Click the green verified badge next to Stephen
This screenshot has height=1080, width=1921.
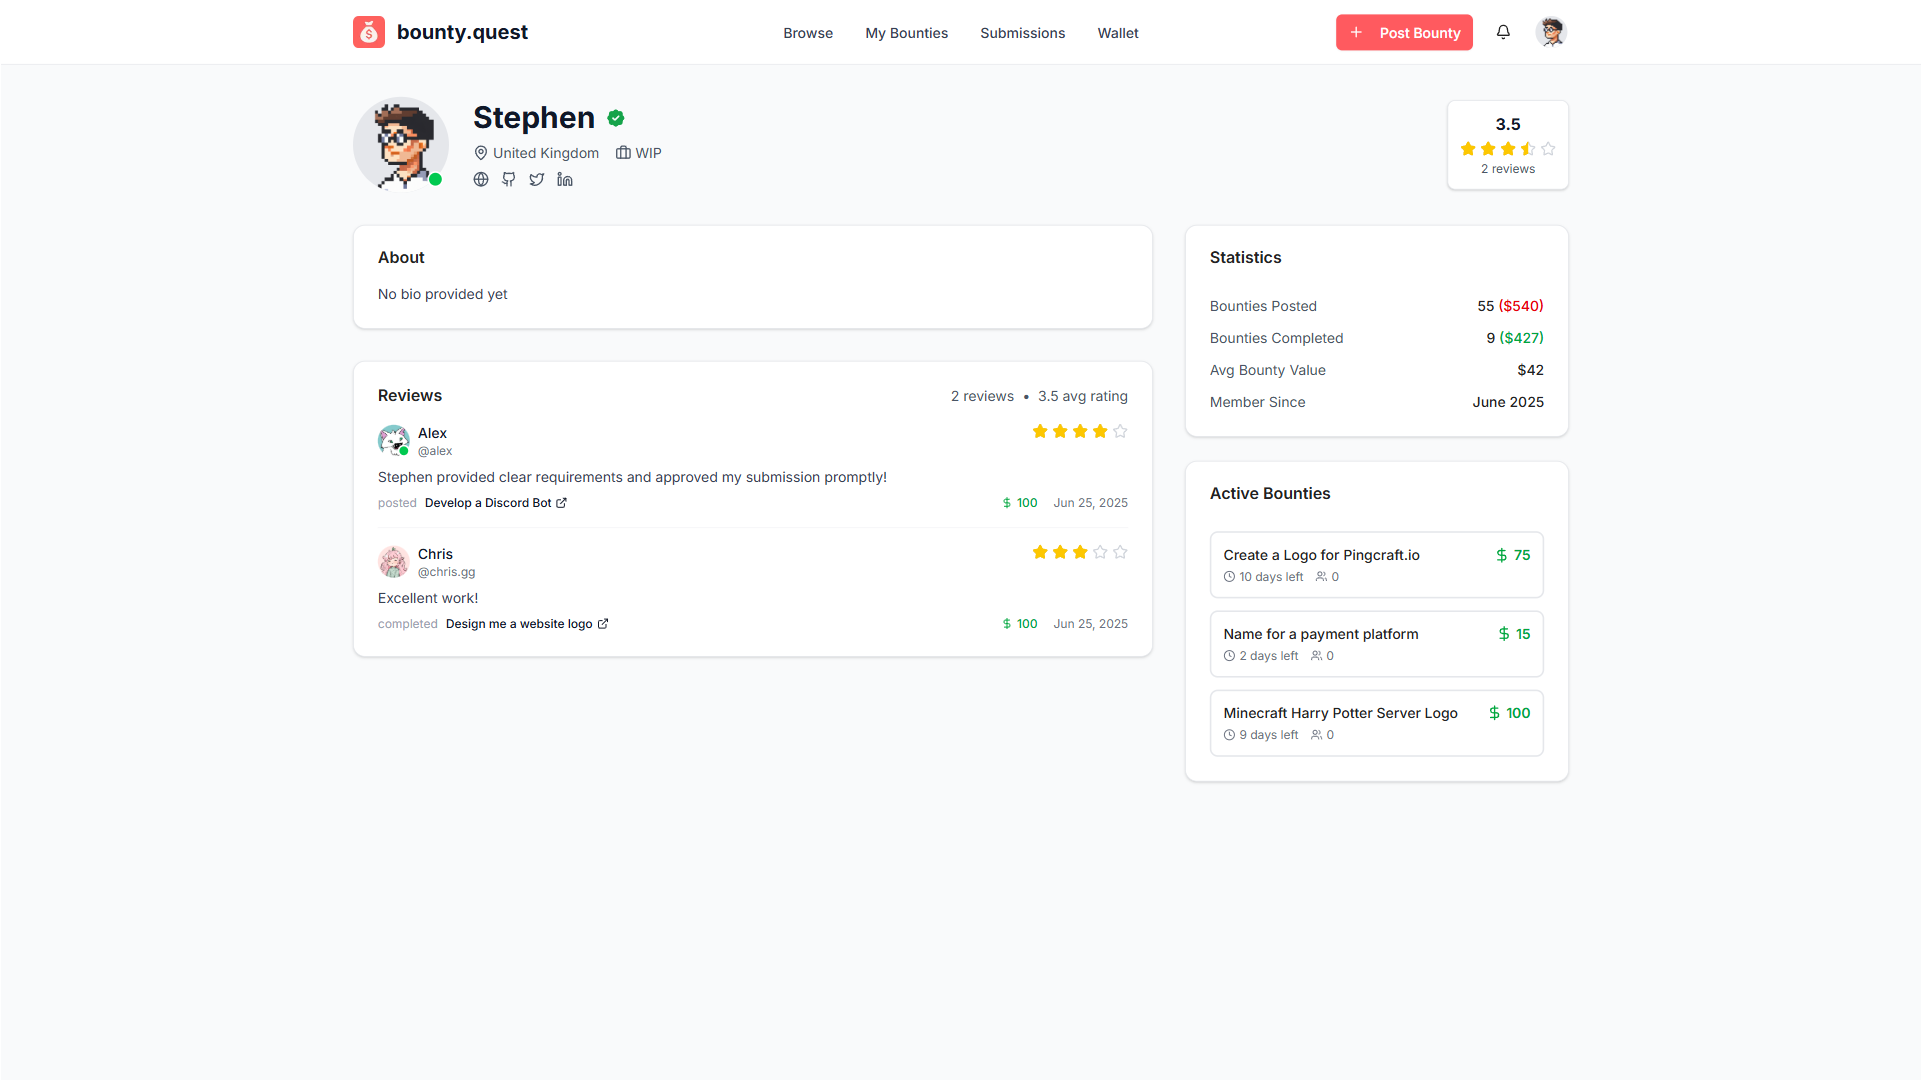click(616, 118)
